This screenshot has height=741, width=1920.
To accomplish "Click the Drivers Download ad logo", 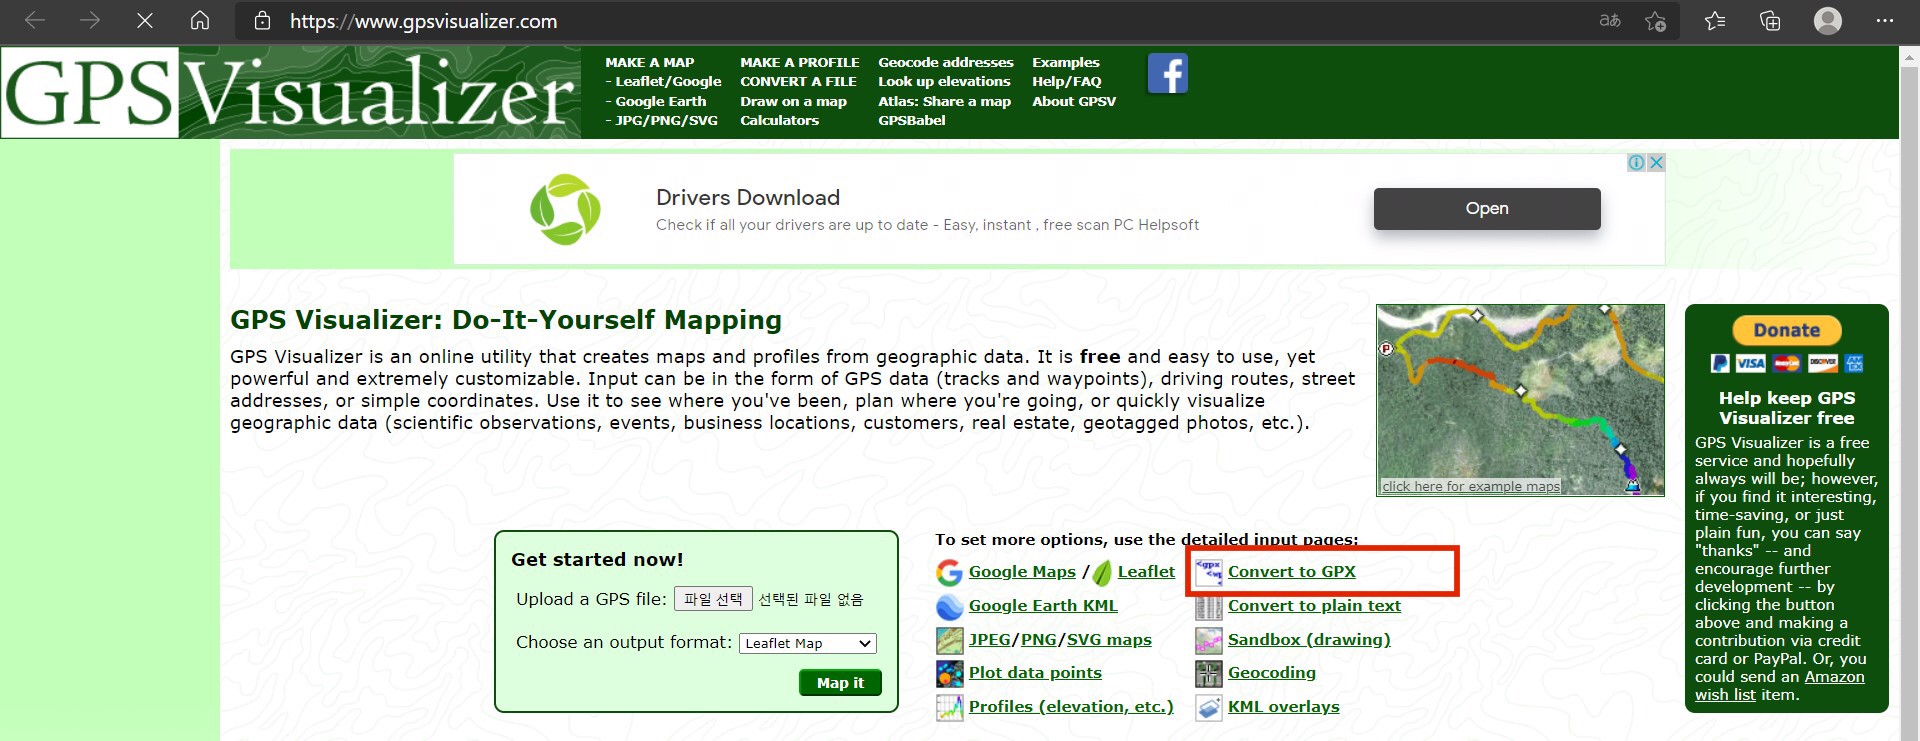I will (x=565, y=209).
